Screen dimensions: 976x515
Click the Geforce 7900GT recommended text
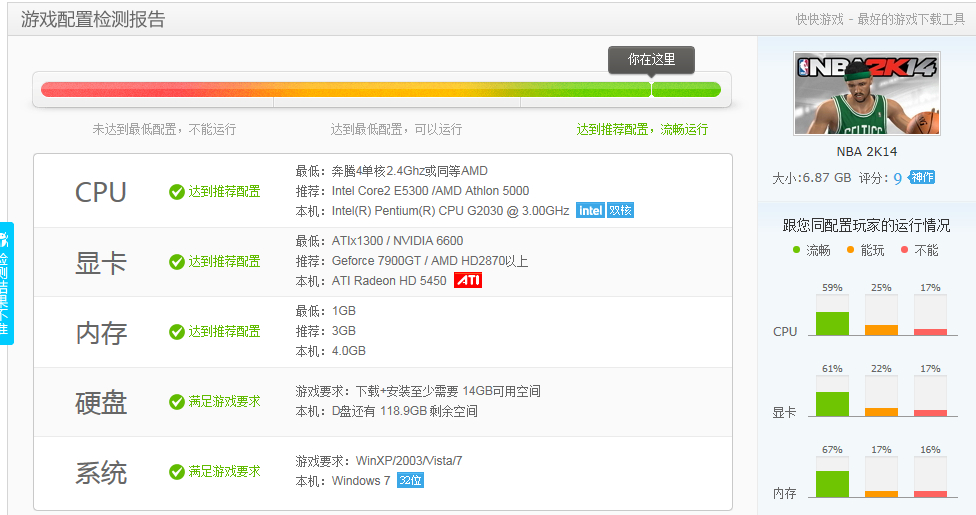click(429, 261)
